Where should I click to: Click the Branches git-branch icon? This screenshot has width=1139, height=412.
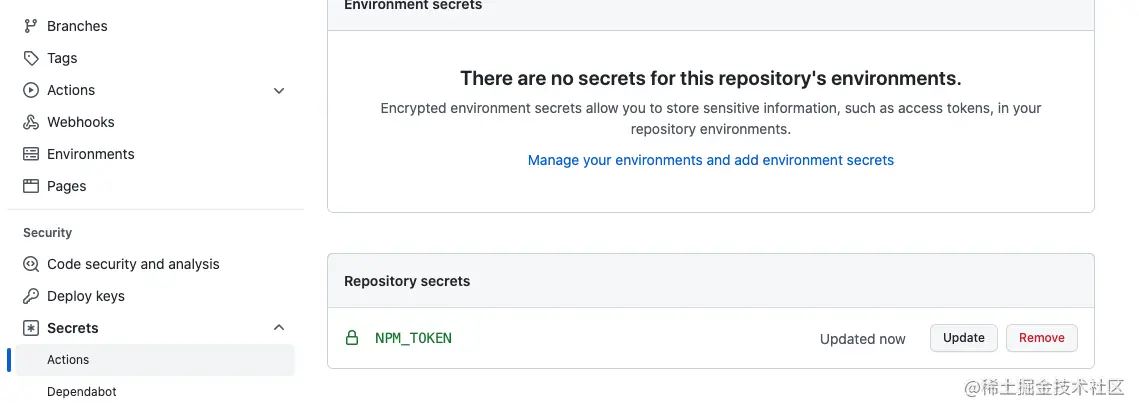tap(31, 26)
